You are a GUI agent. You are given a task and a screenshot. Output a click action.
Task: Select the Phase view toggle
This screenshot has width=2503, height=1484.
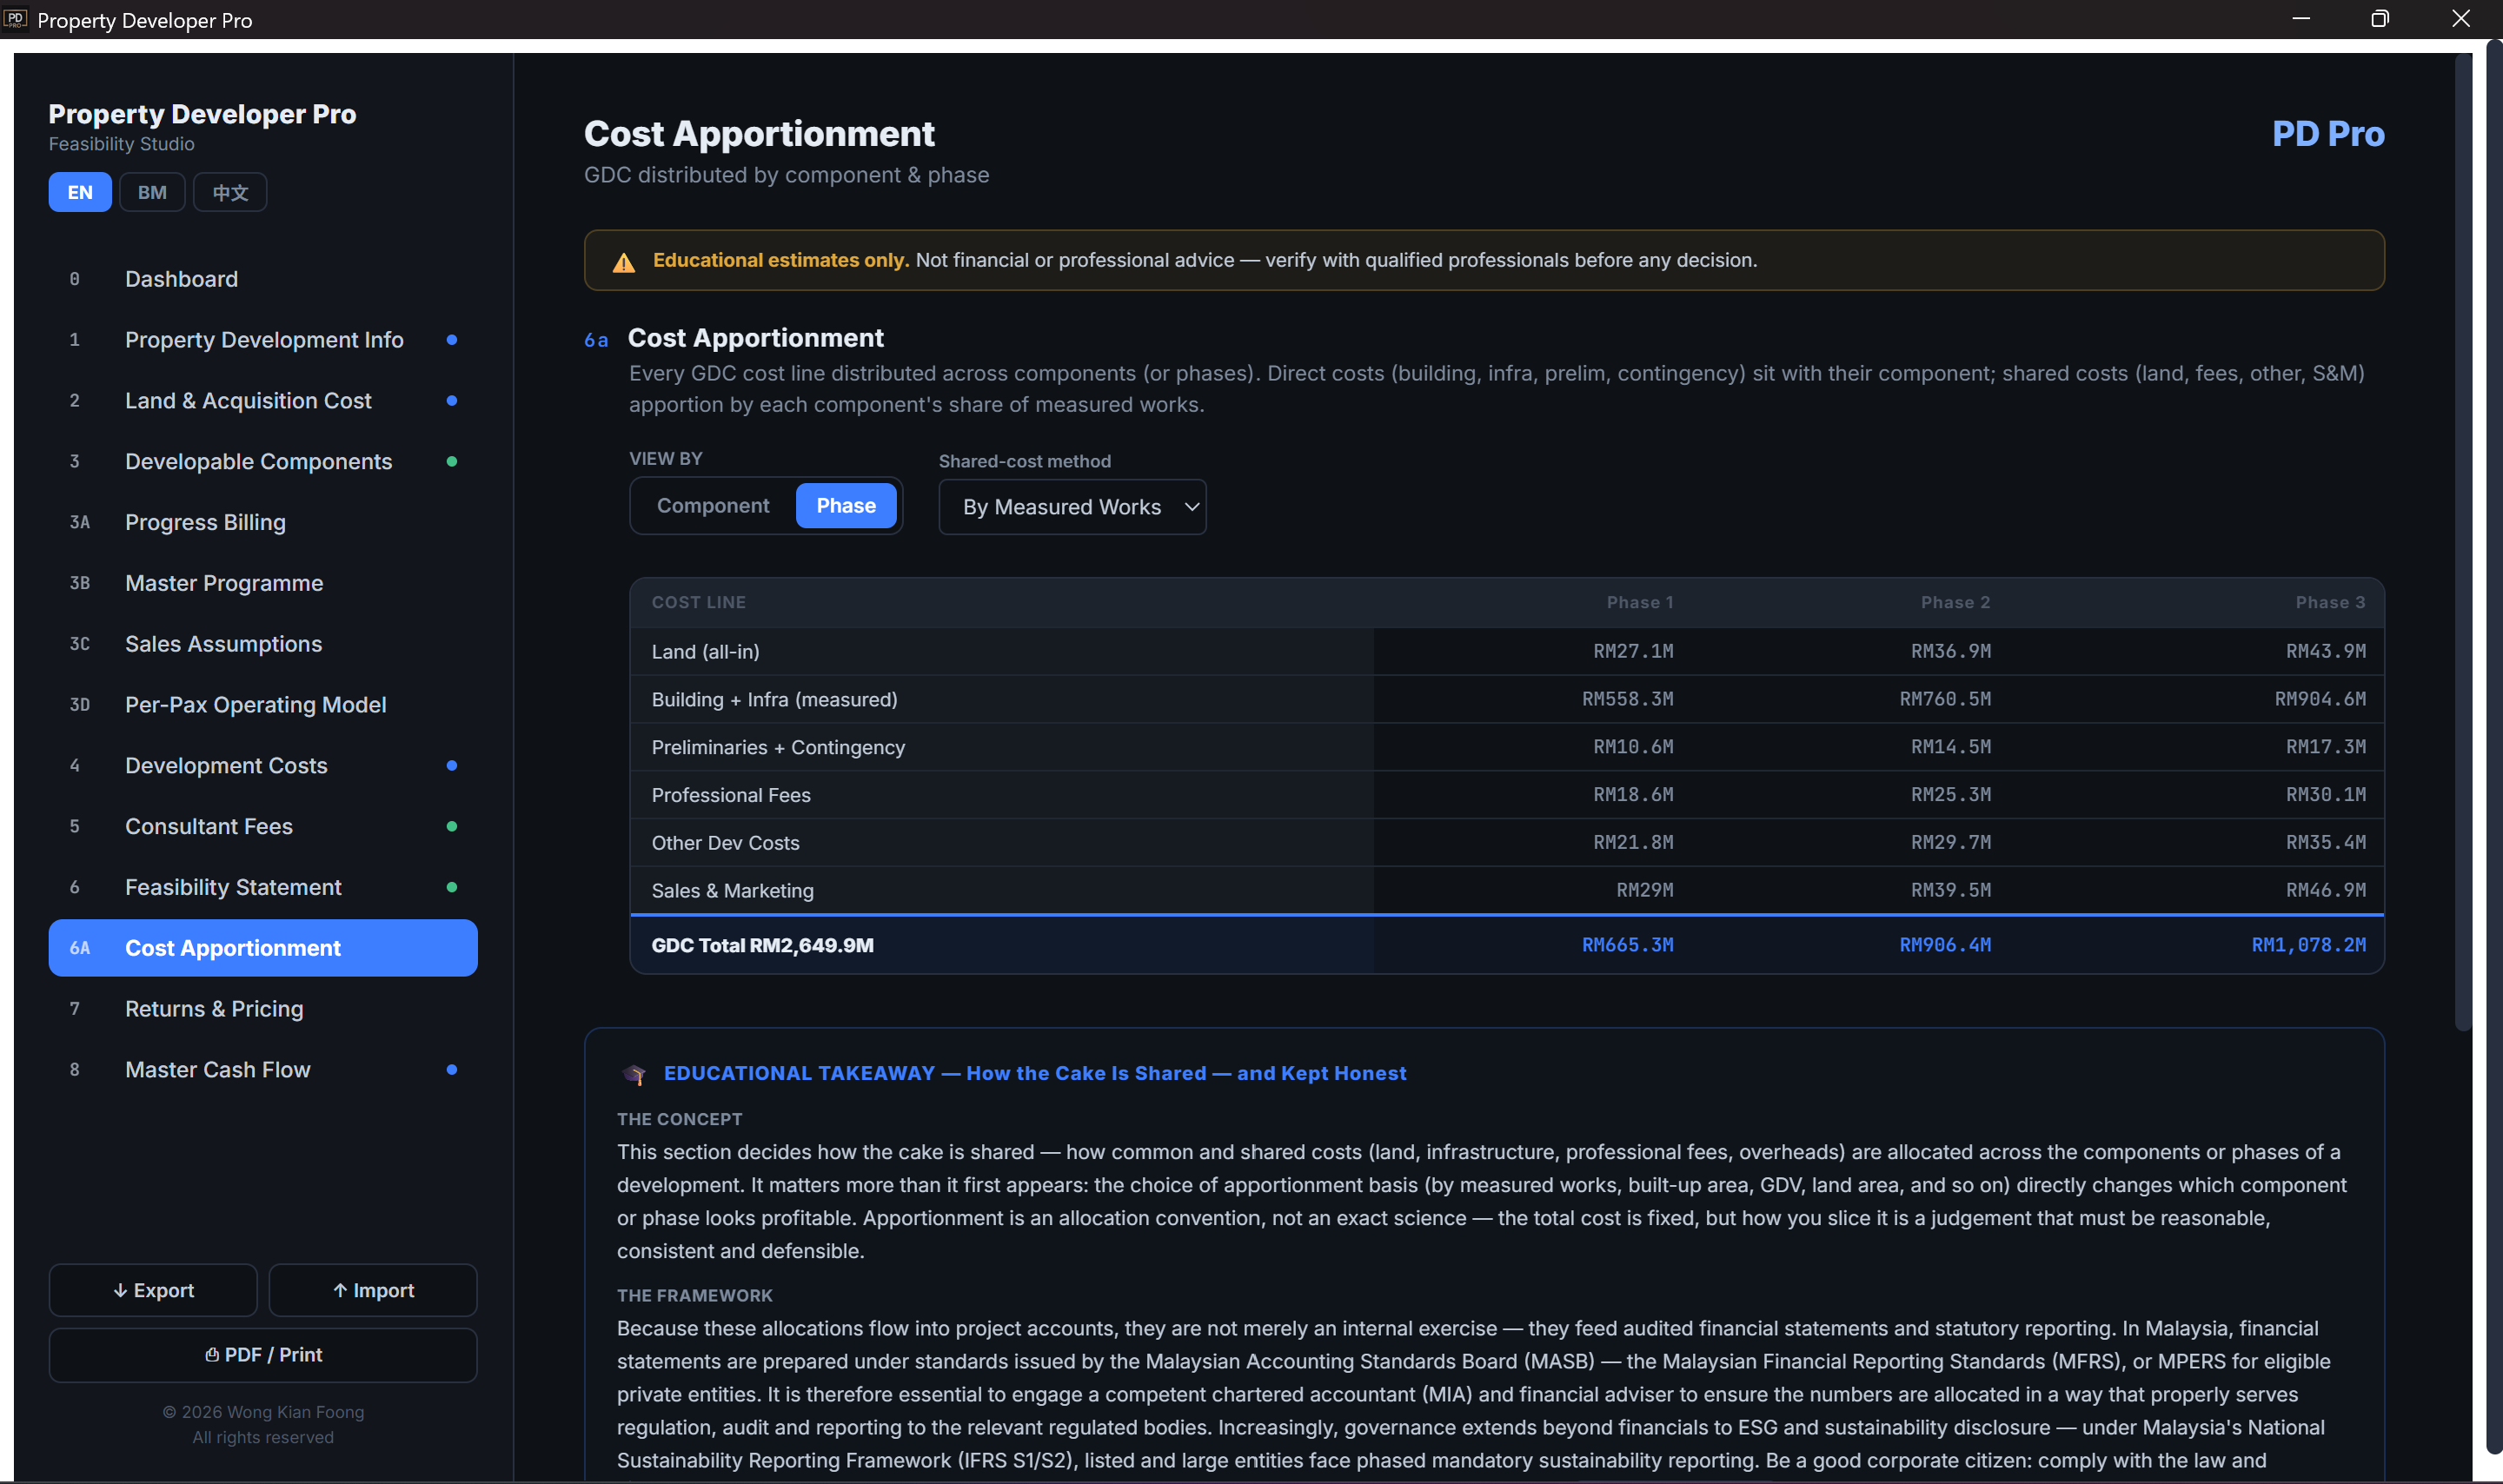click(846, 506)
